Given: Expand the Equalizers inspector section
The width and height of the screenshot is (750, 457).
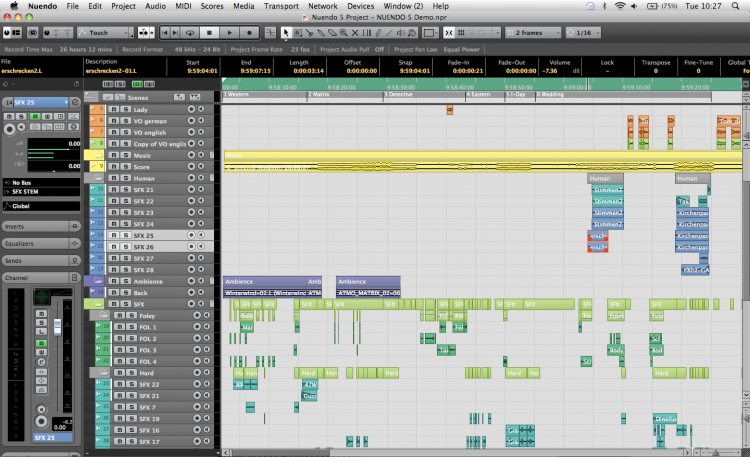Looking at the screenshot, I should [41, 244].
